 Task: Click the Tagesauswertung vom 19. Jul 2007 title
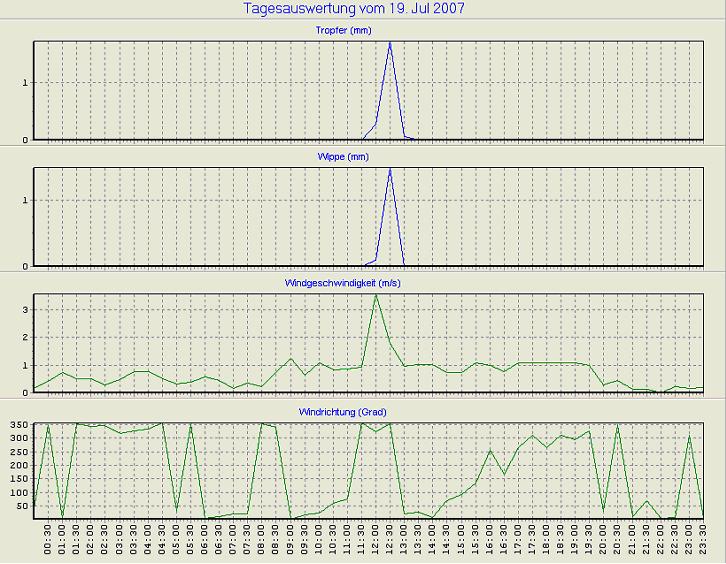pyautogui.click(x=354, y=9)
